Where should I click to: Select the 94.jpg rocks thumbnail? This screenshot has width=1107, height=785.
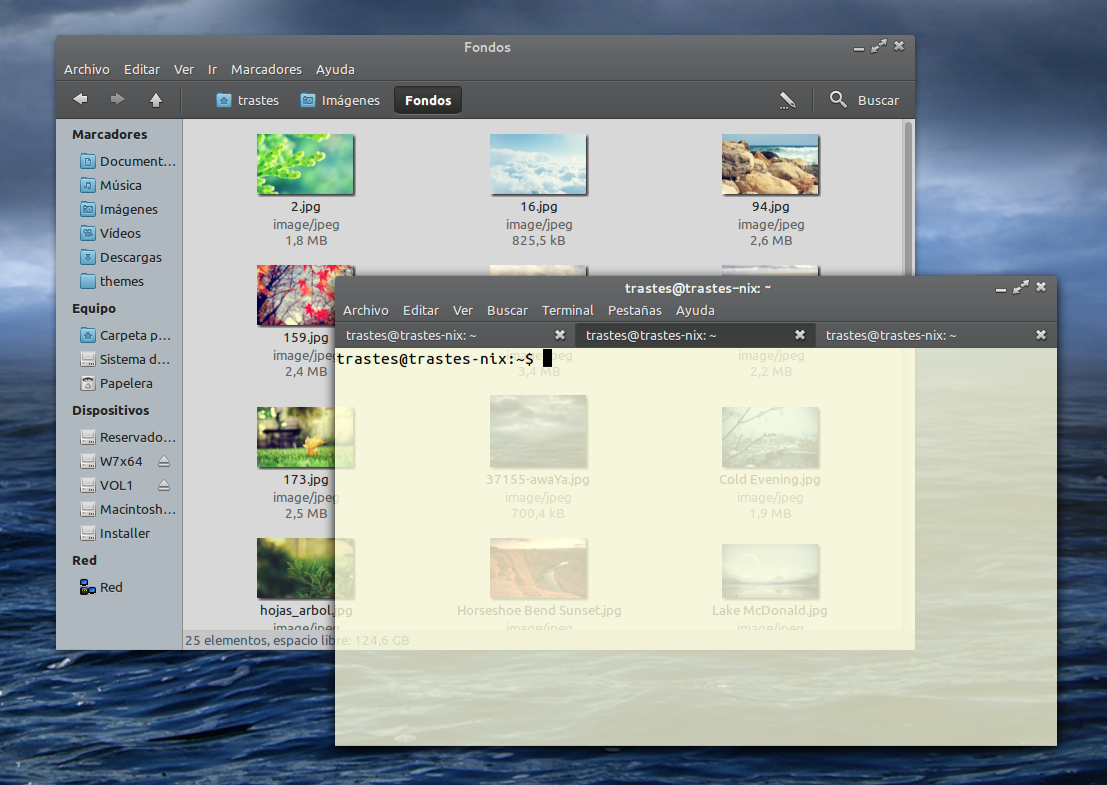click(770, 164)
